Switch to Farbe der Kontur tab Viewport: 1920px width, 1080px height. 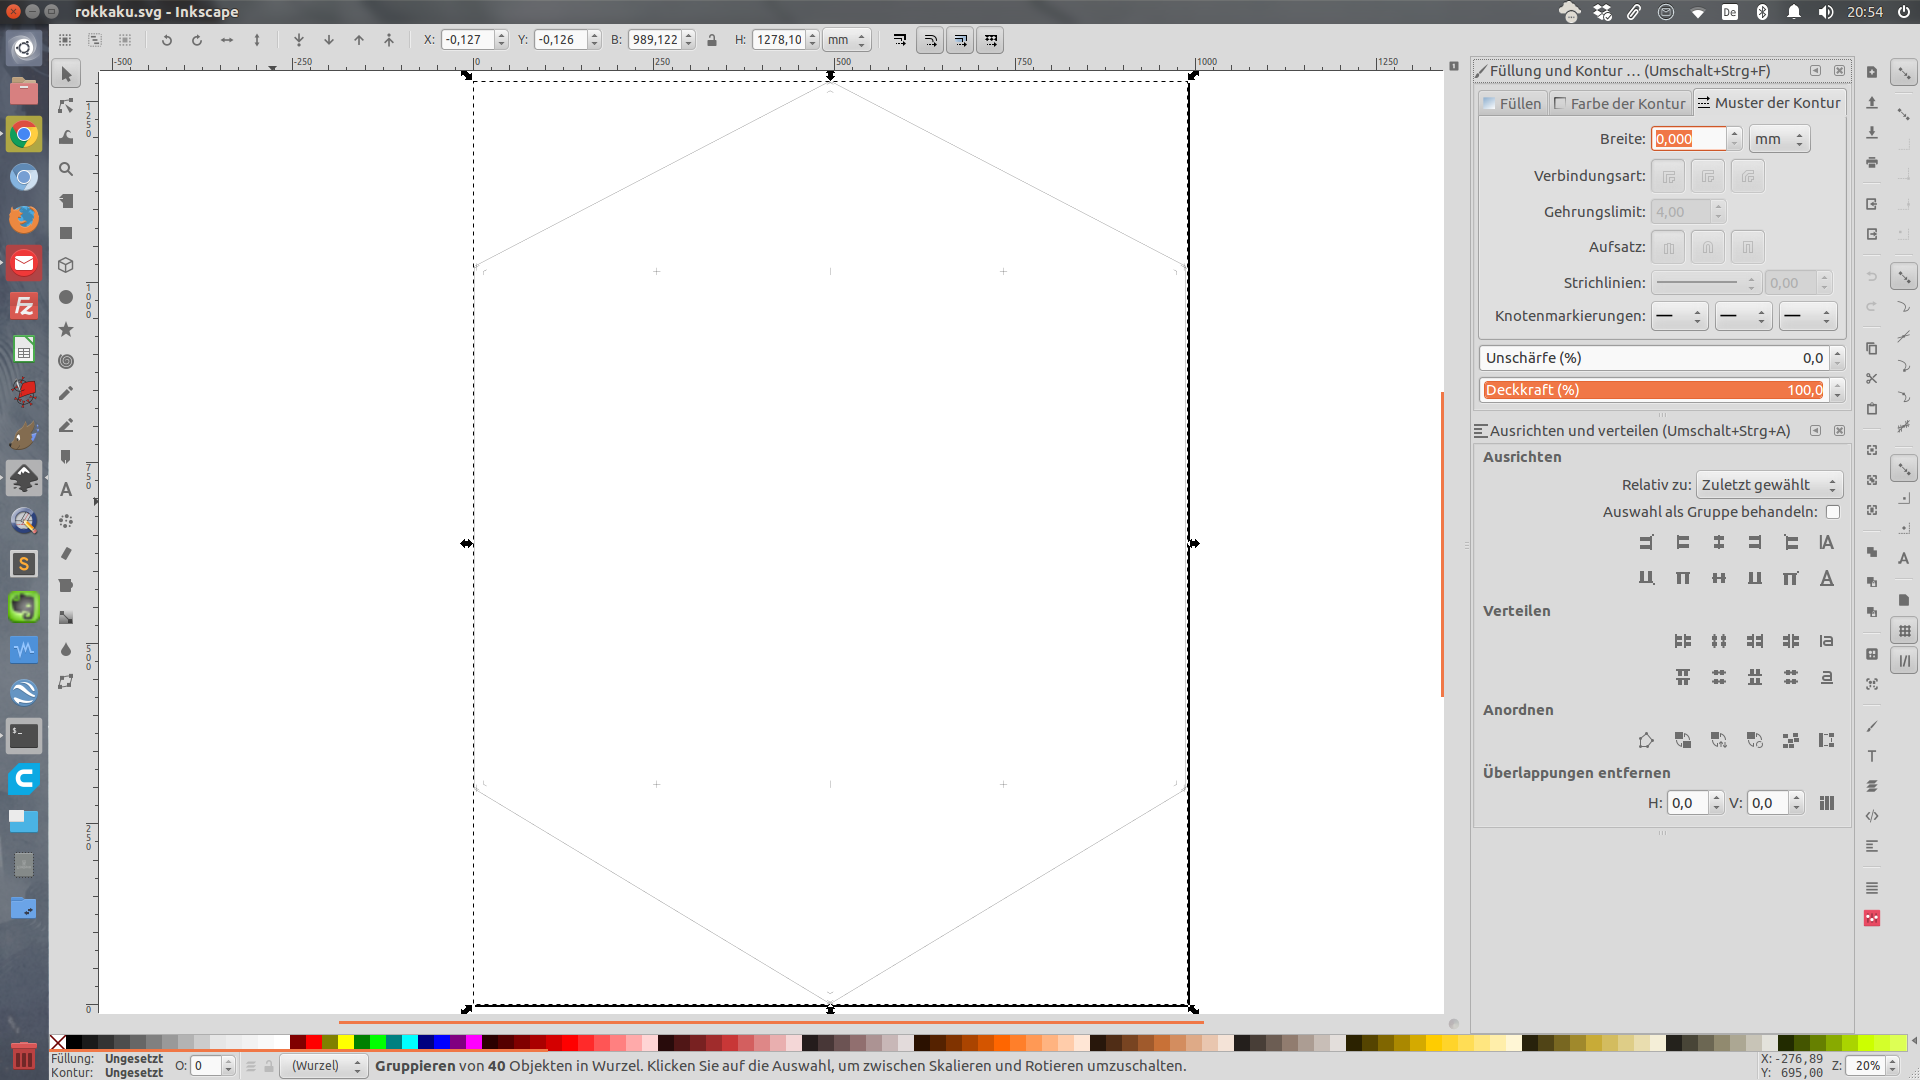click(1619, 103)
